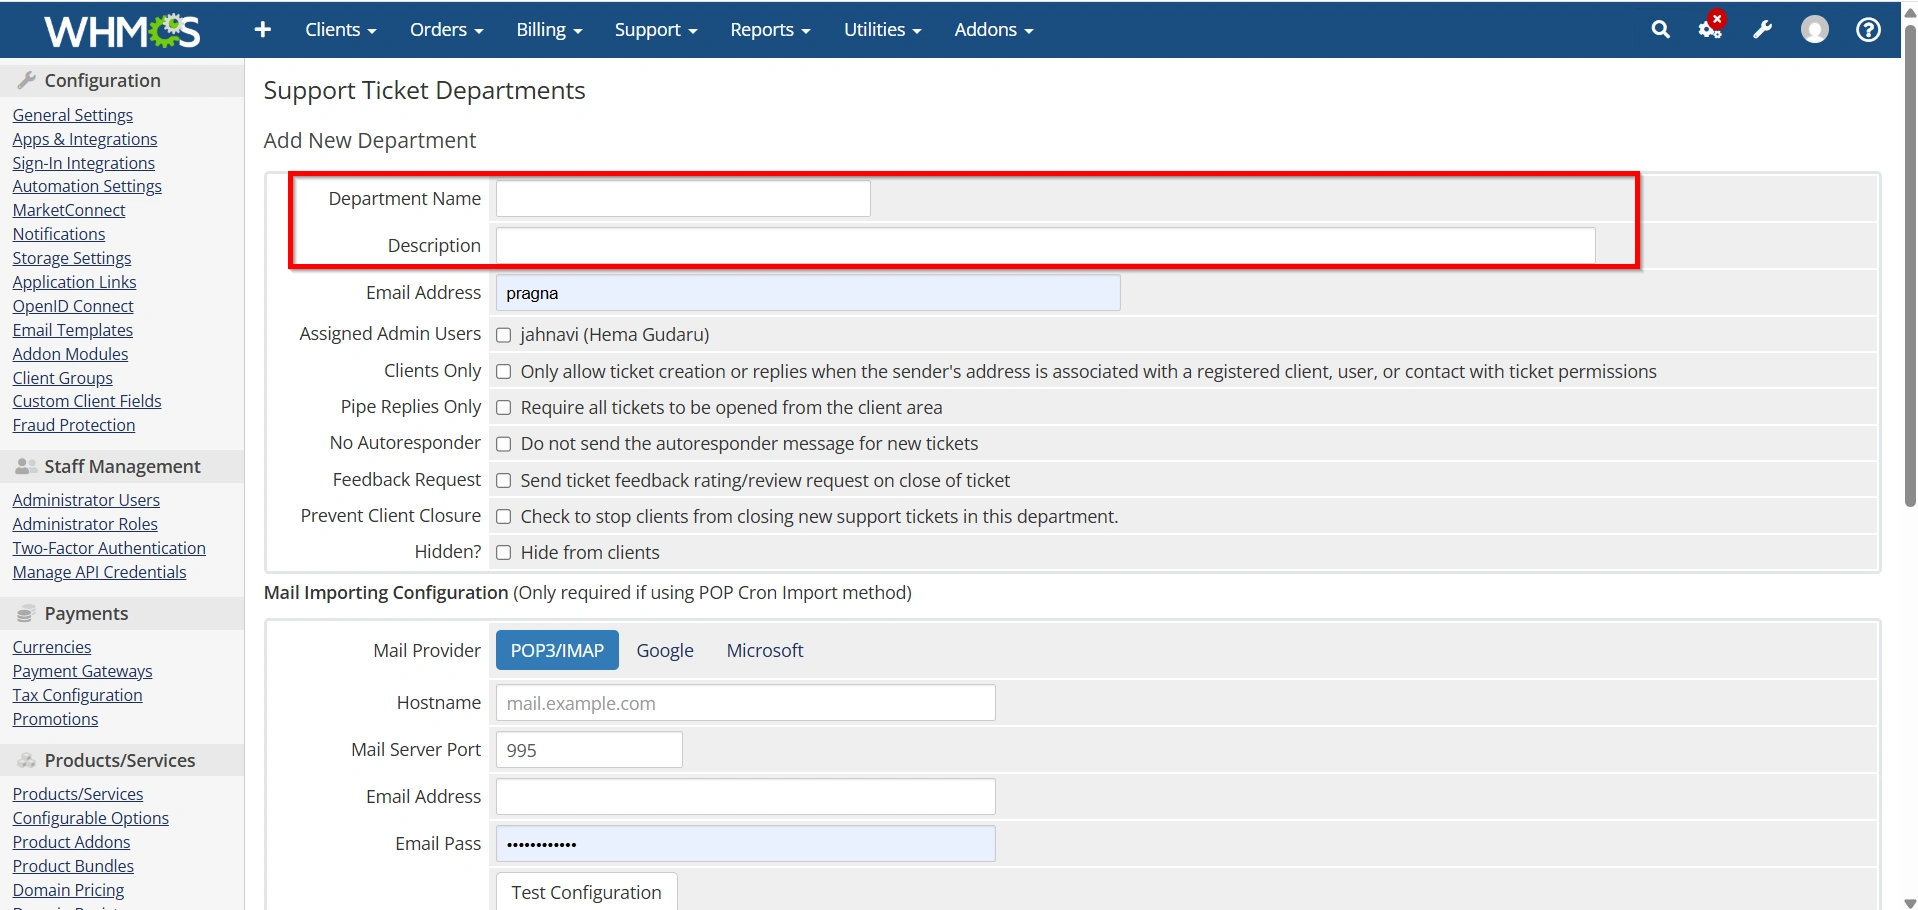
Task: Open Administrator Roles link
Action: click(x=85, y=524)
